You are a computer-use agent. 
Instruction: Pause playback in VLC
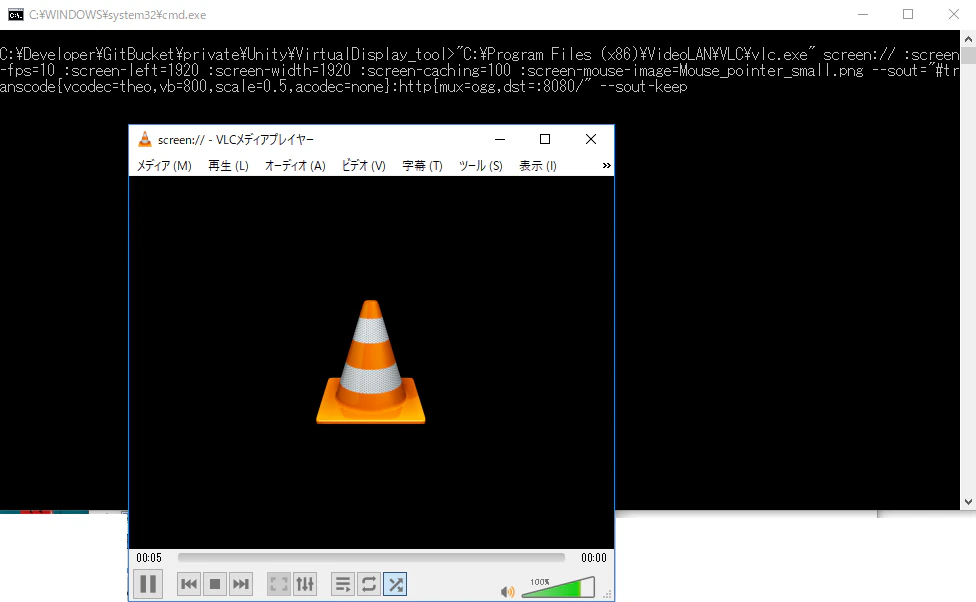click(x=148, y=584)
